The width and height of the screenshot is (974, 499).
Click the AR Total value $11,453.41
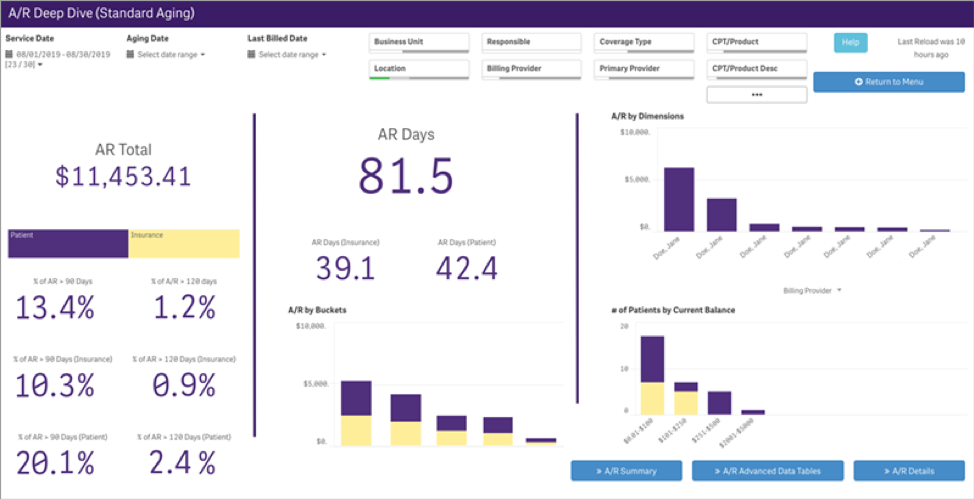pos(123,177)
